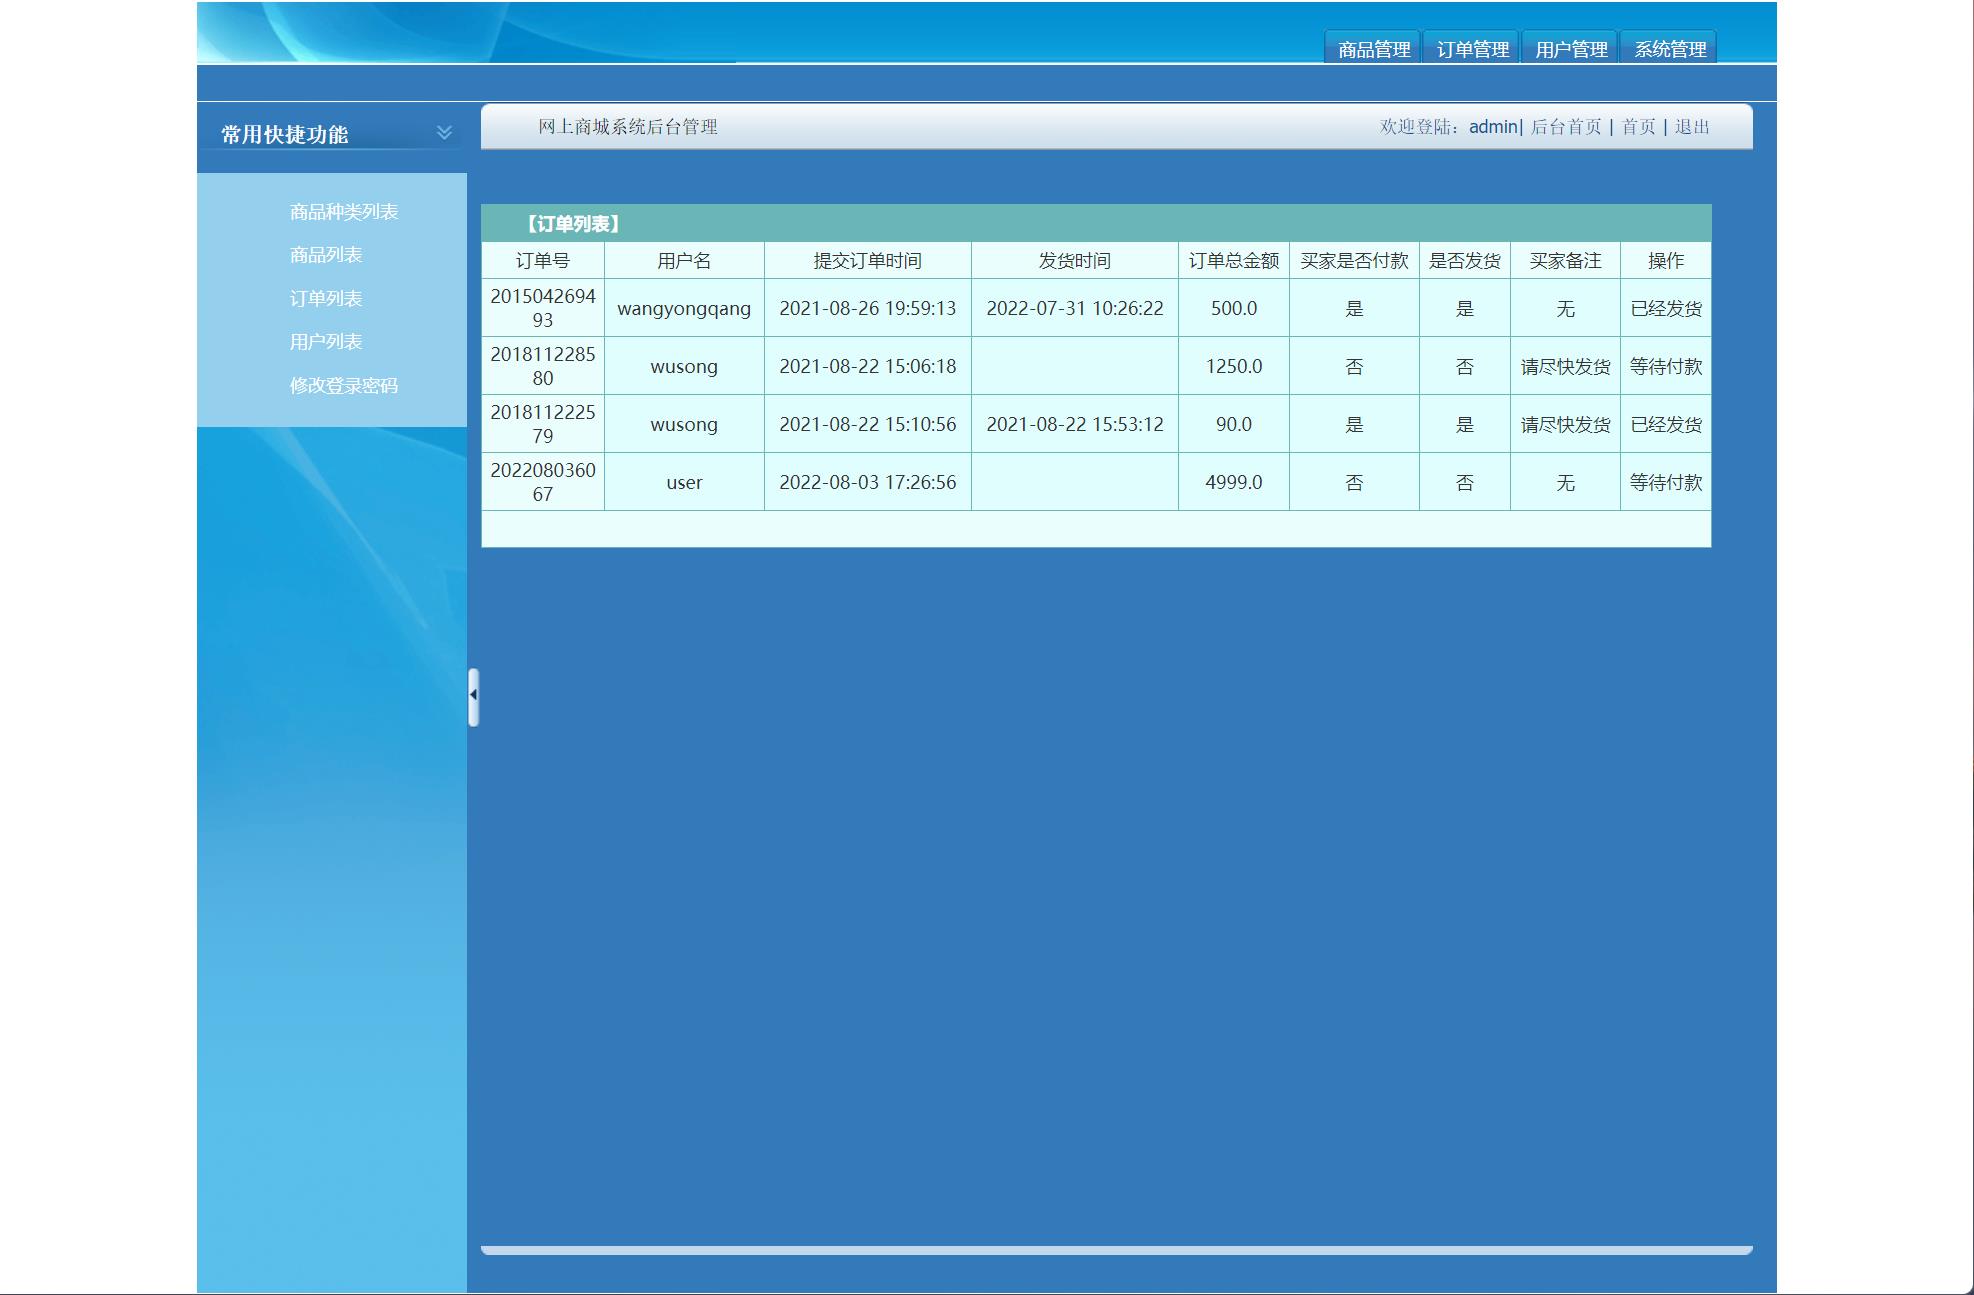Switch to the 用户管理 tab
The width and height of the screenshot is (1974, 1295).
click(x=1570, y=49)
